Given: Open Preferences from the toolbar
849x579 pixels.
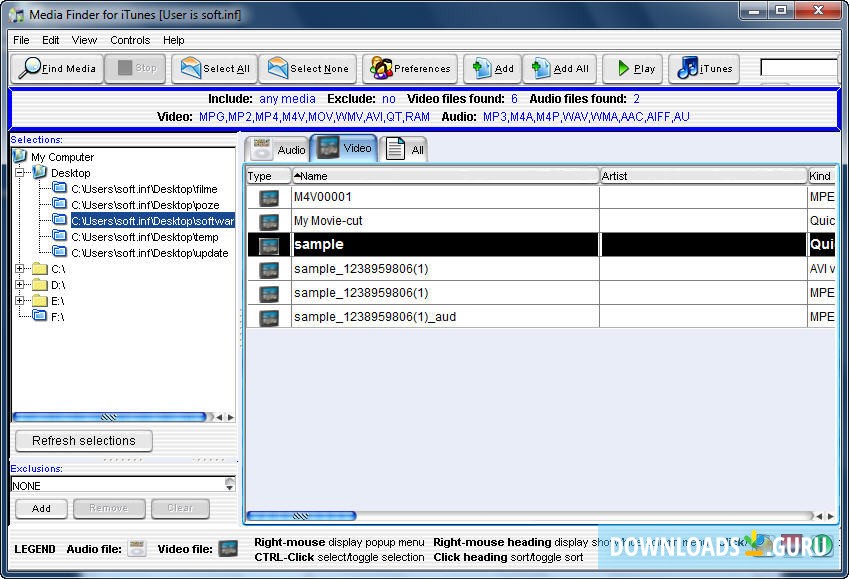Looking at the screenshot, I should (x=409, y=68).
